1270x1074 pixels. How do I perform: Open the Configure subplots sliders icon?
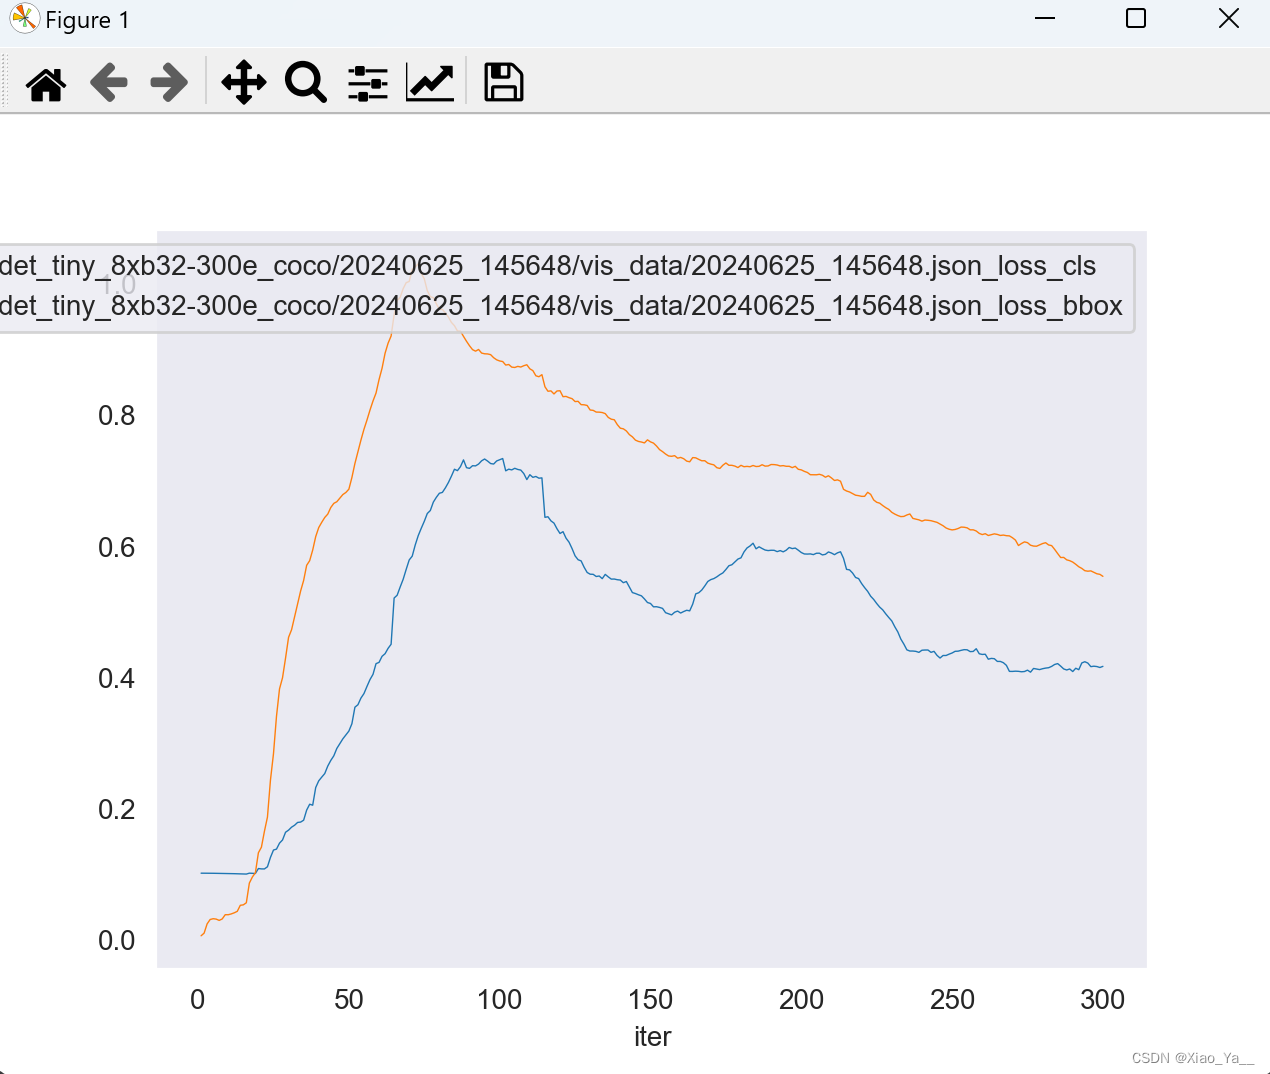(x=367, y=83)
